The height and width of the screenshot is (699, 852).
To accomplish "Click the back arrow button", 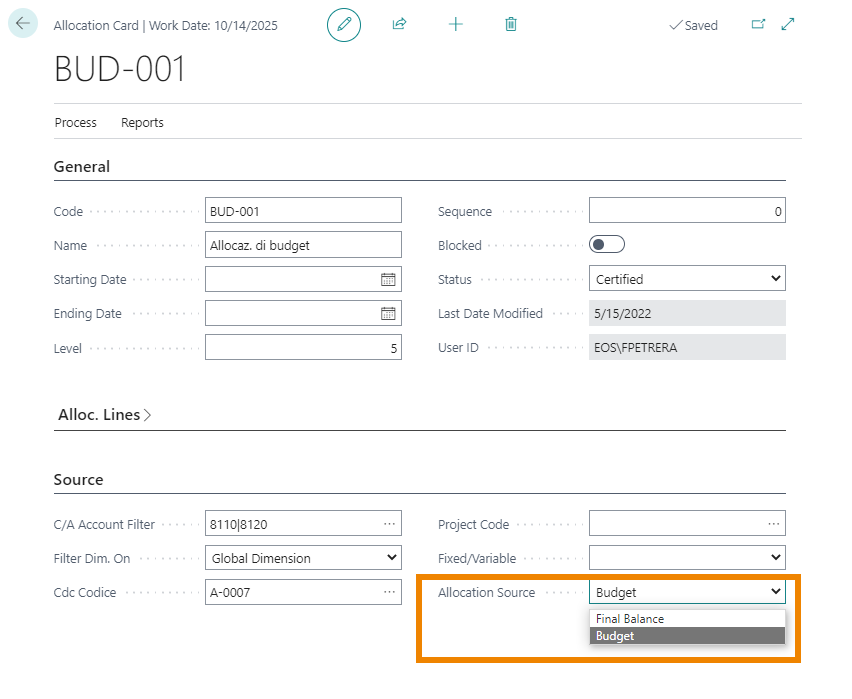I will (x=23, y=23).
